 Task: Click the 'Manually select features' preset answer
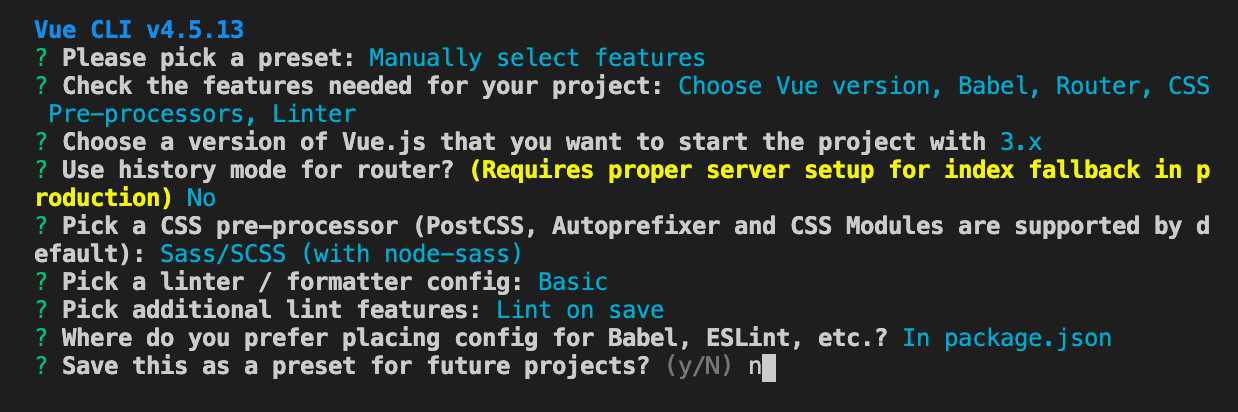(x=537, y=57)
